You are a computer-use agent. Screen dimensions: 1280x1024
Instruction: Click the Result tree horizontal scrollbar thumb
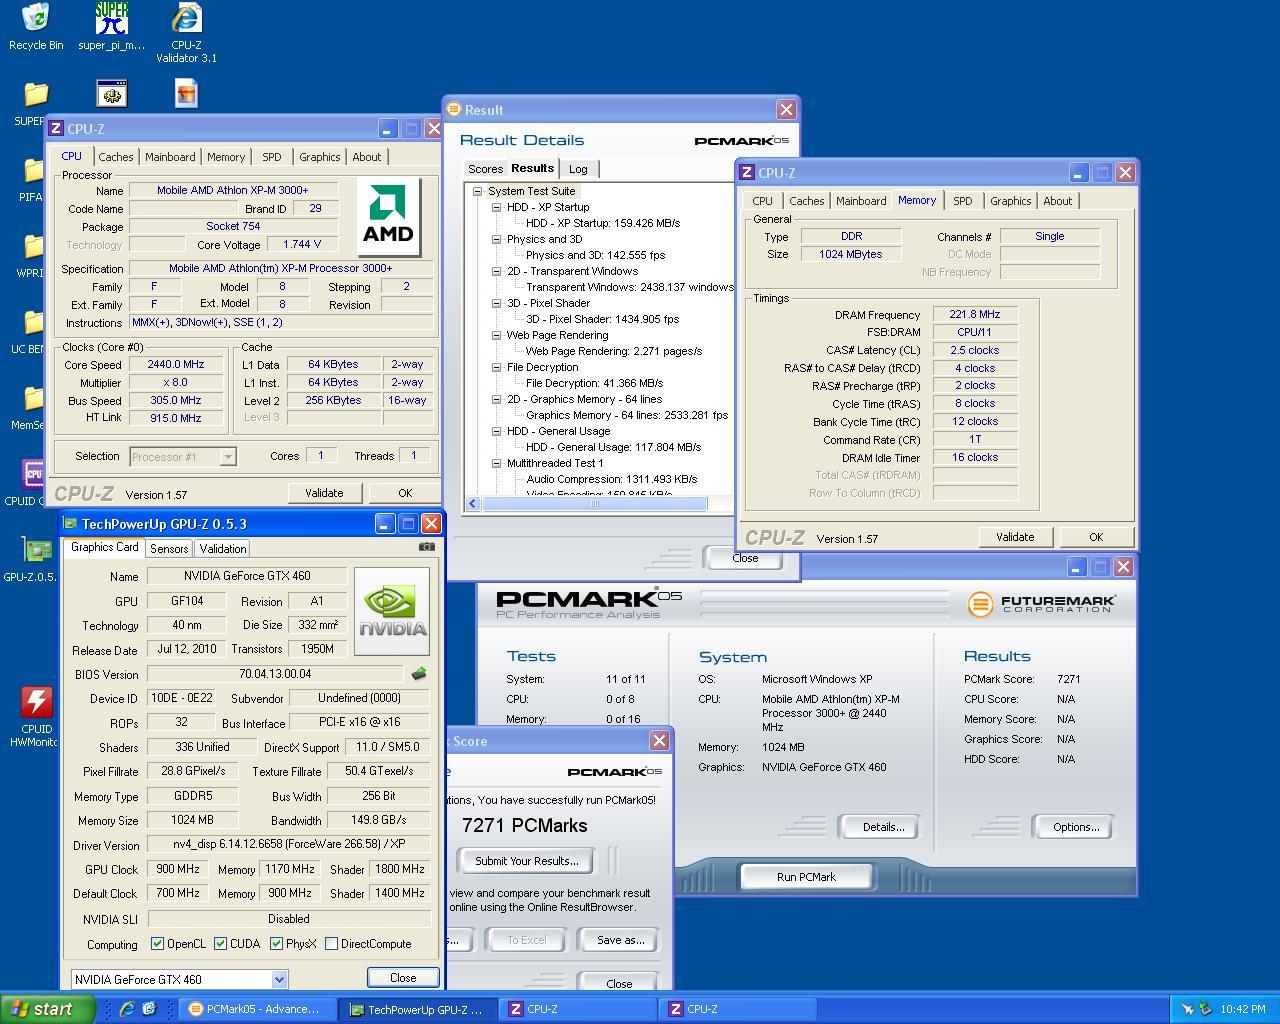click(x=595, y=504)
